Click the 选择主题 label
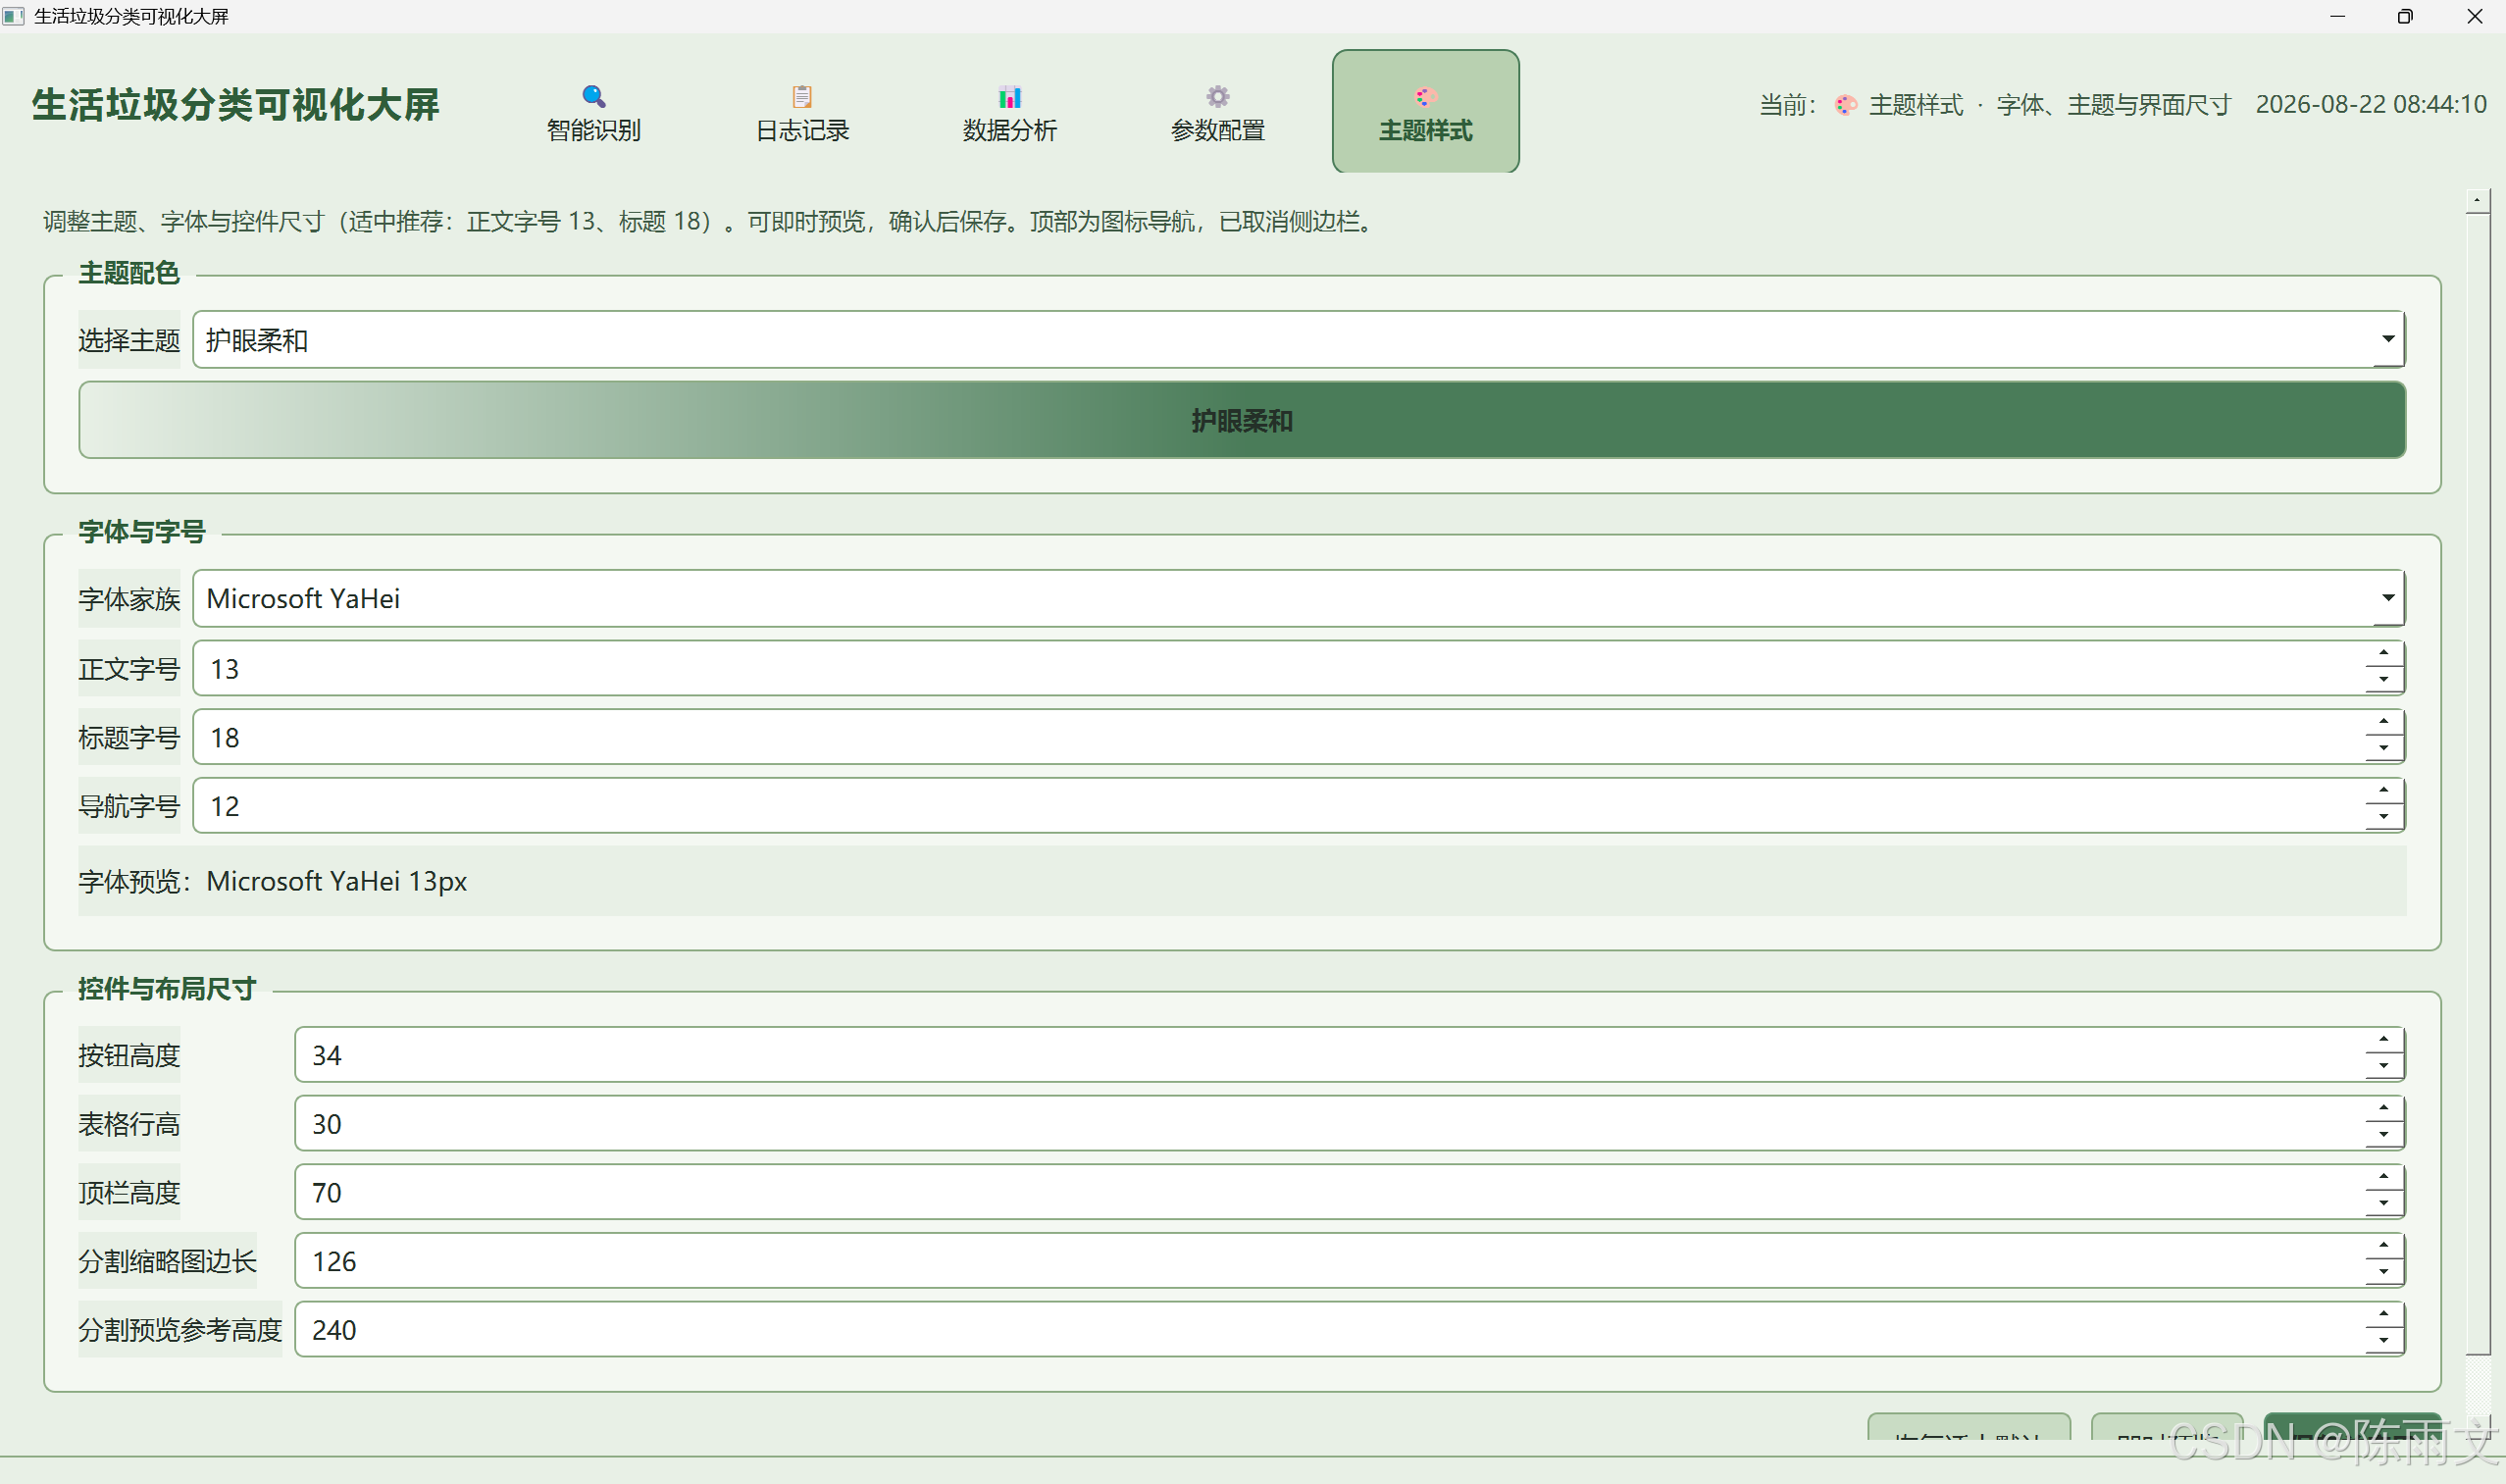The width and height of the screenshot is (2506, 1484). click(x=129, y=340)
